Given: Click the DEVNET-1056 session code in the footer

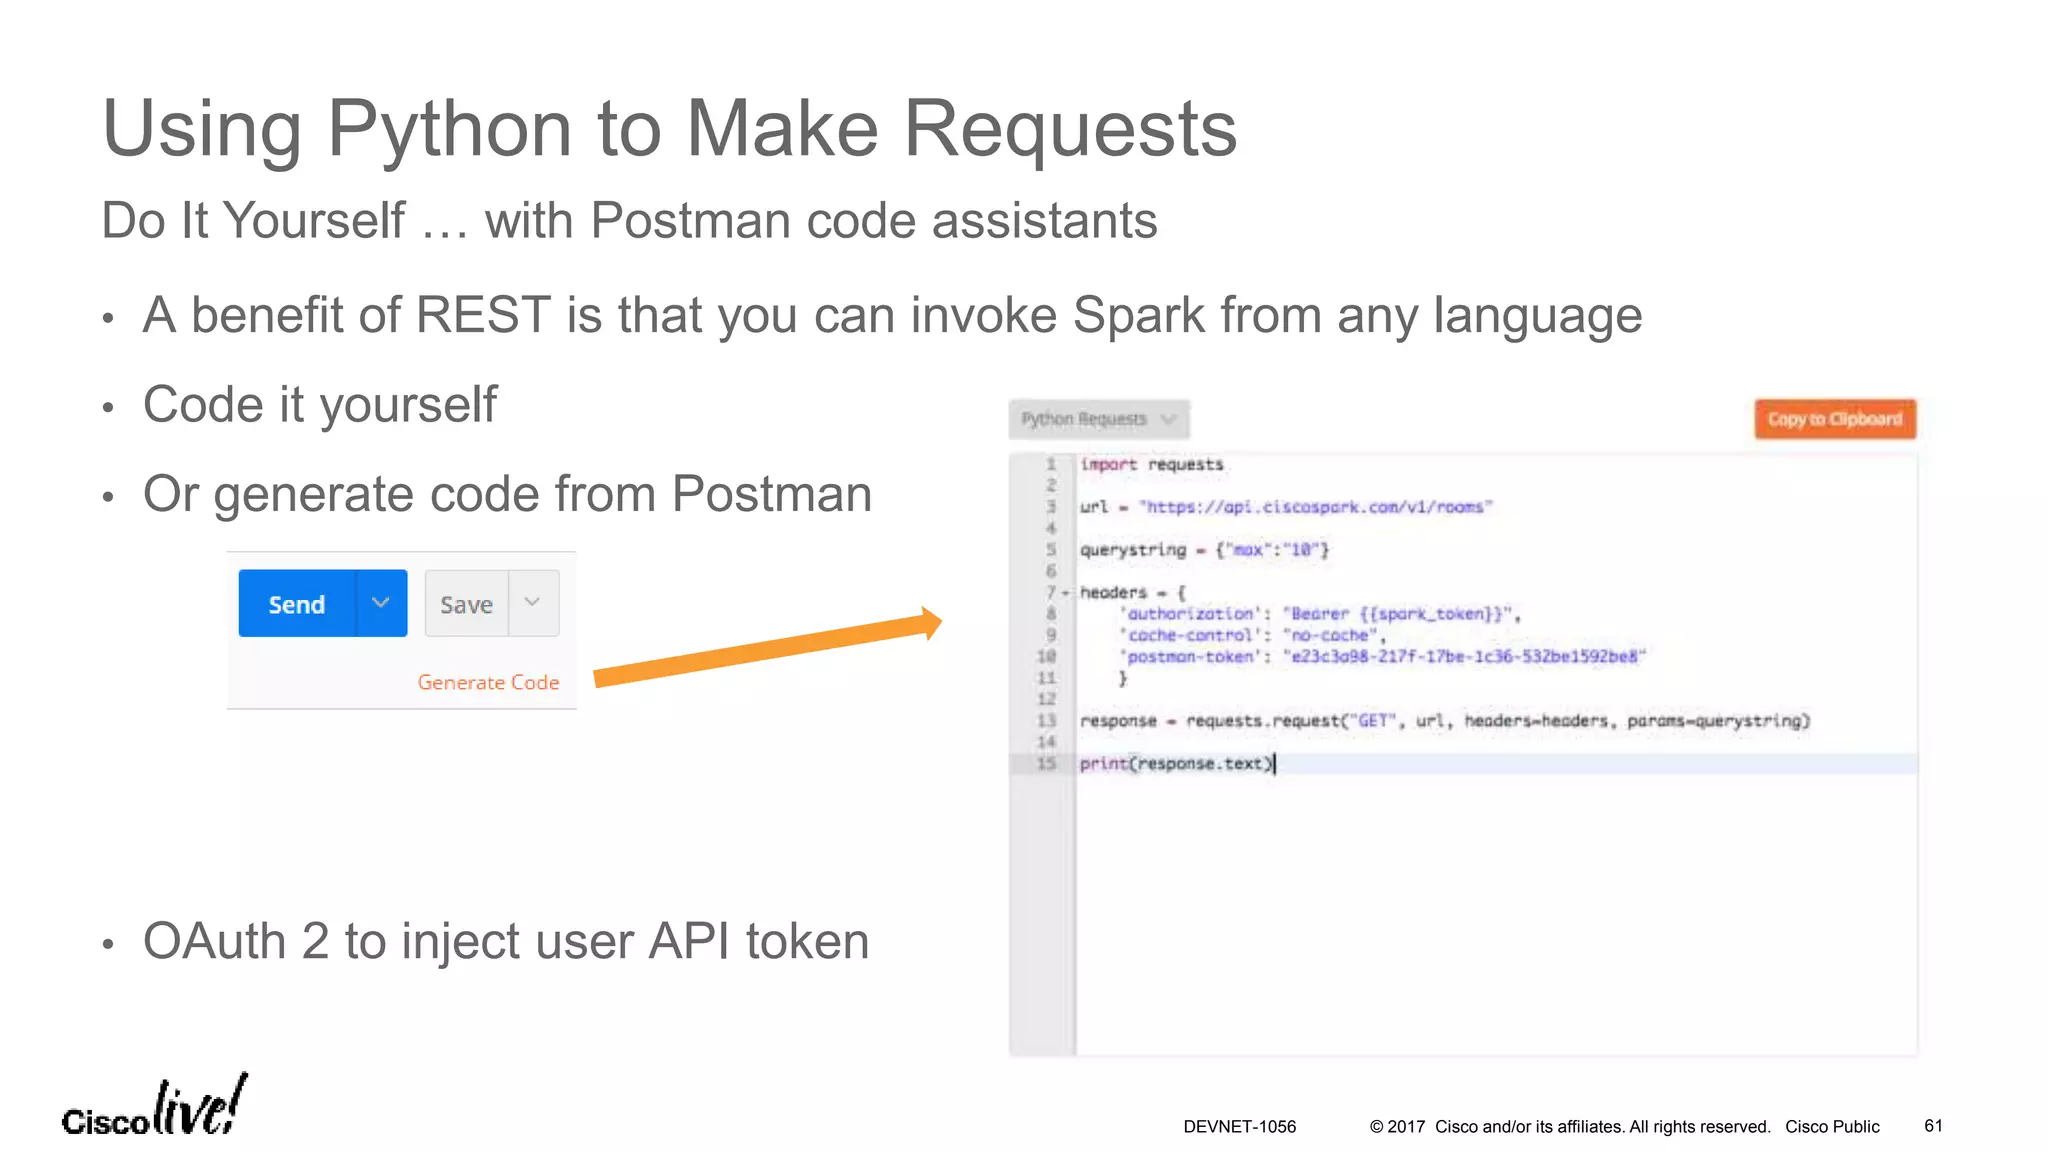Looking at the screenshot, I should pos(1239,1127).
